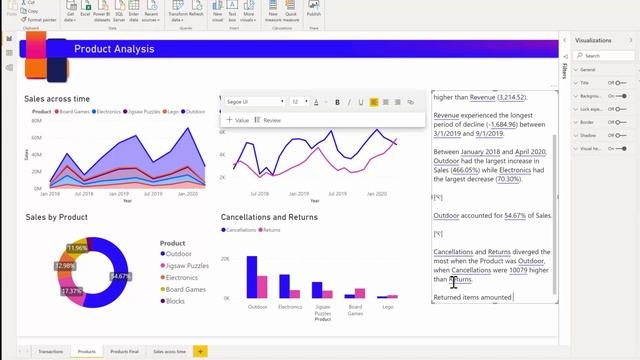Switch to Report view in left sidebar
Screen dimensions: 640x360
point(9,39)
